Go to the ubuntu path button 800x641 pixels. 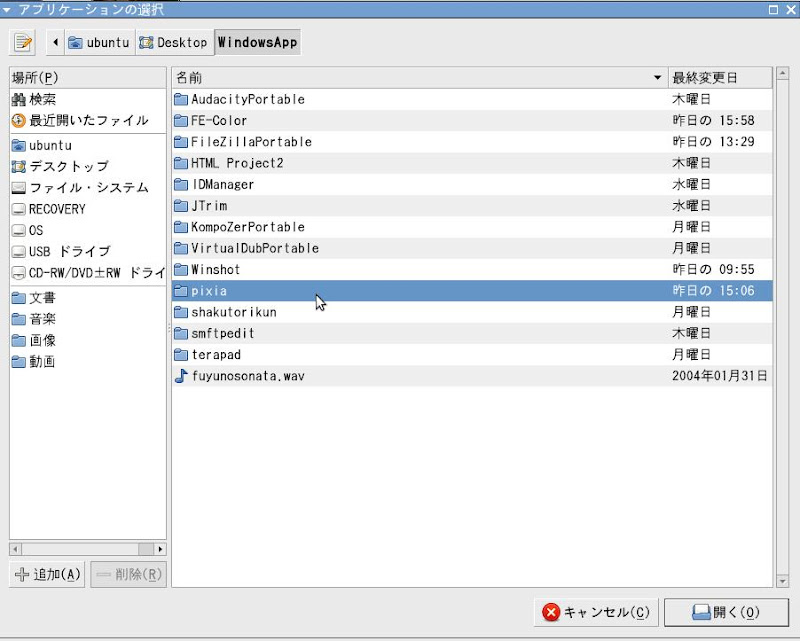pos(99,42)
